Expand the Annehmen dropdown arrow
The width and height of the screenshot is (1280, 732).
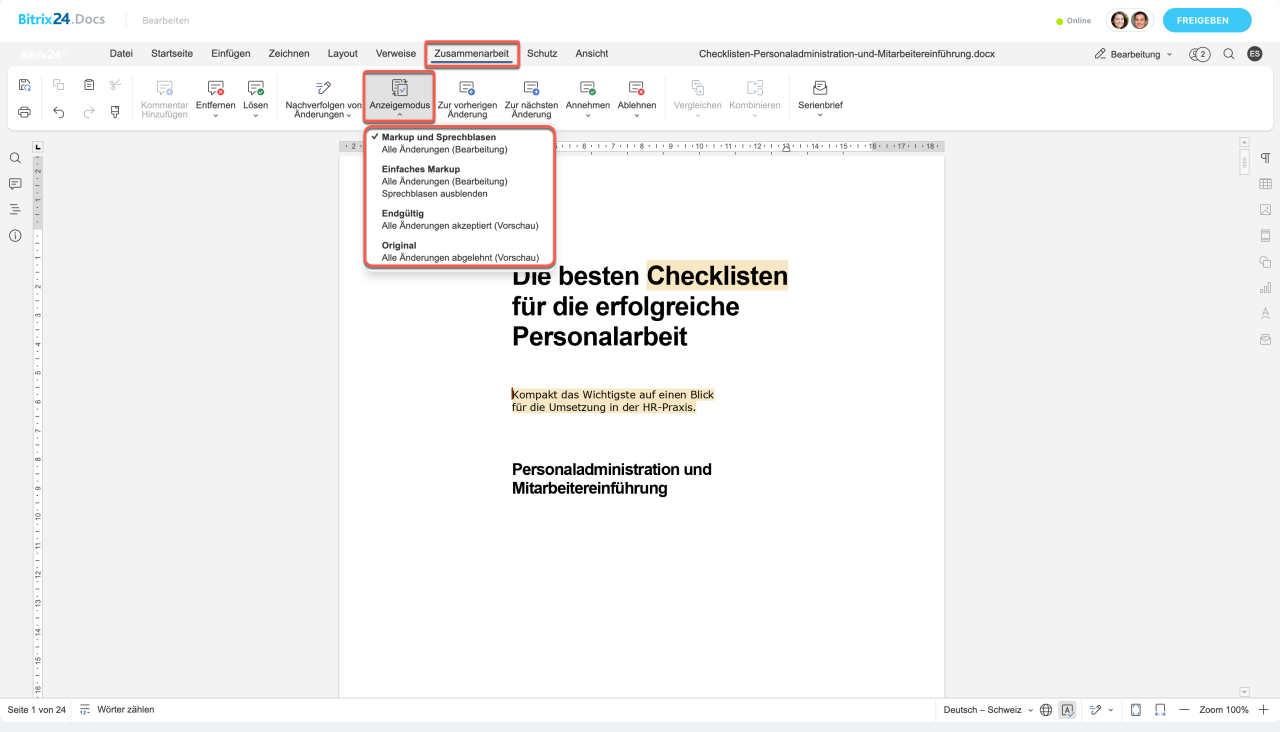[587, 115]
